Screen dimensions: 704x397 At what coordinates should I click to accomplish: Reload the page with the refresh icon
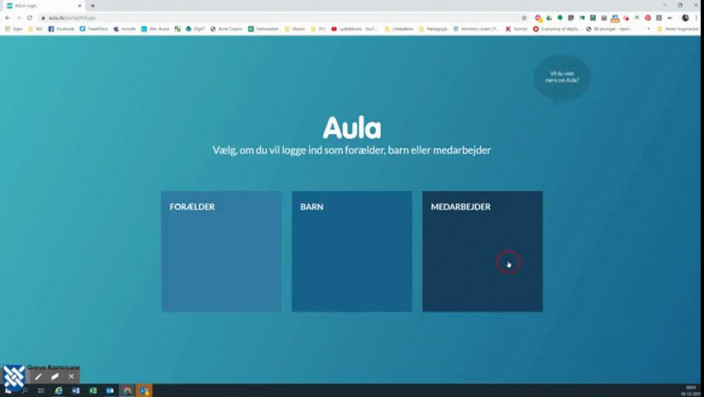[x=30, y=18]
